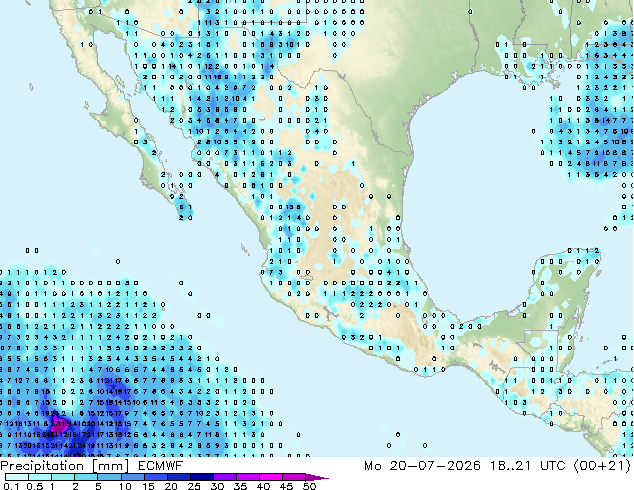Click the magenta precipitation maximum over the Pacific
This screenshot has height=490, width=634.
tap(58, 427)
